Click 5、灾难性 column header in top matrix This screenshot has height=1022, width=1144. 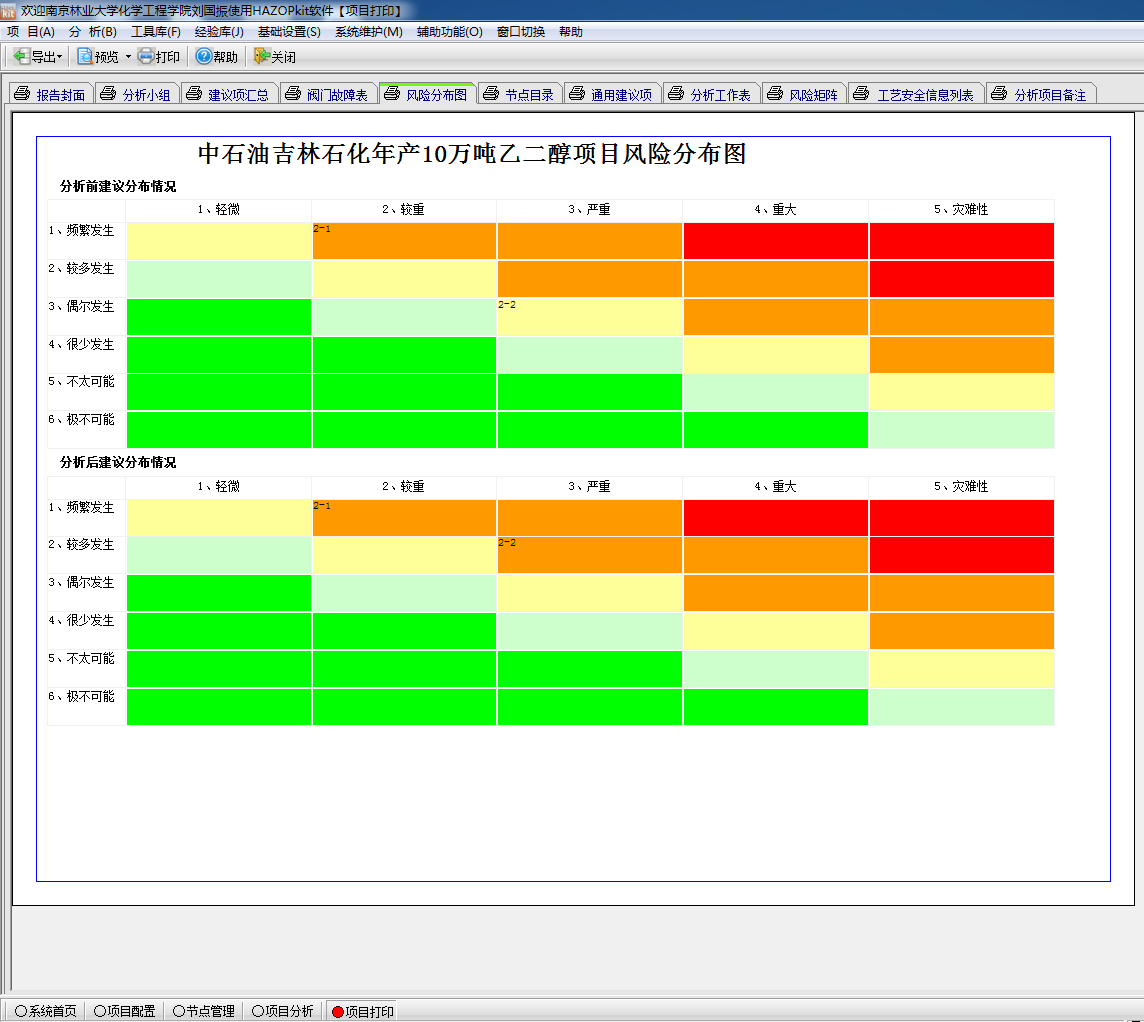pos(961,209)
